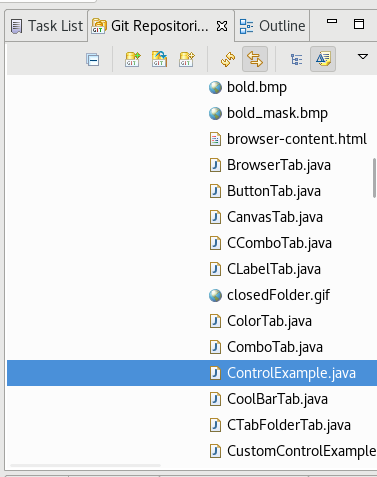Open the View Menu dropdown arrow
The height and width of the screenshot is (477, 377).
pos(363,57)
